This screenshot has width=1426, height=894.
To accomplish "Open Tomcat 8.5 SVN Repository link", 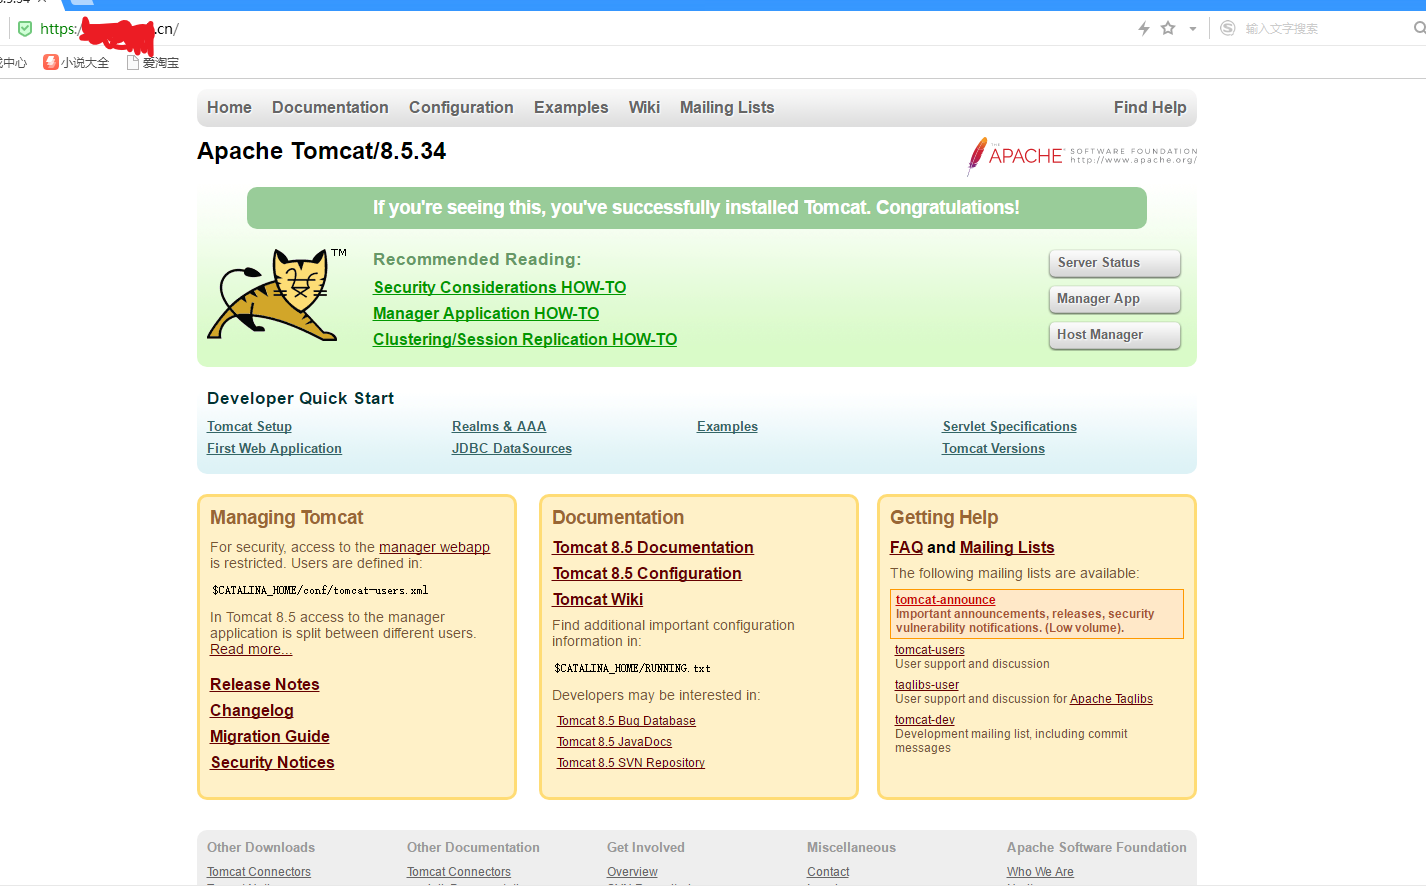I will tap(631, 763).
